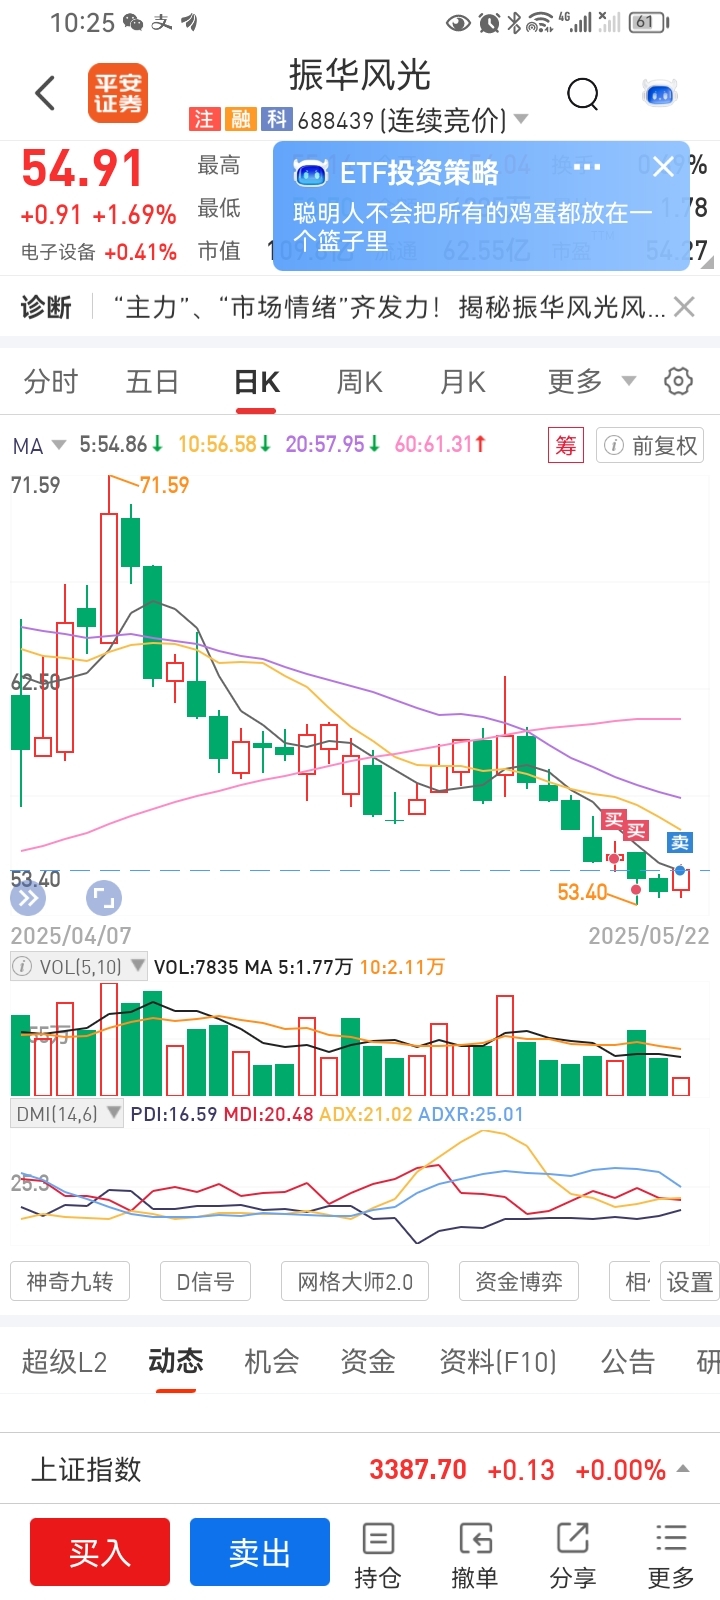The width and height of the screenshot is (720, 1600).
Task: Expand the 上证指数 index bar arrow
Action: (x=684, y=1468)
